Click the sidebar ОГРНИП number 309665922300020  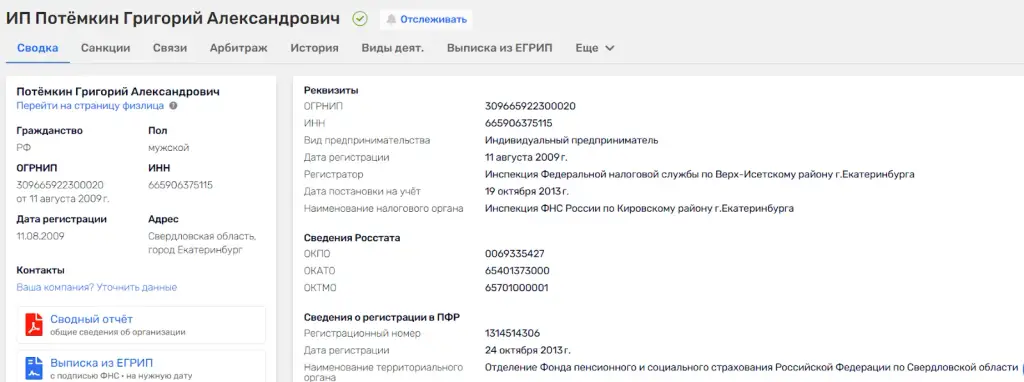[60, 185]
